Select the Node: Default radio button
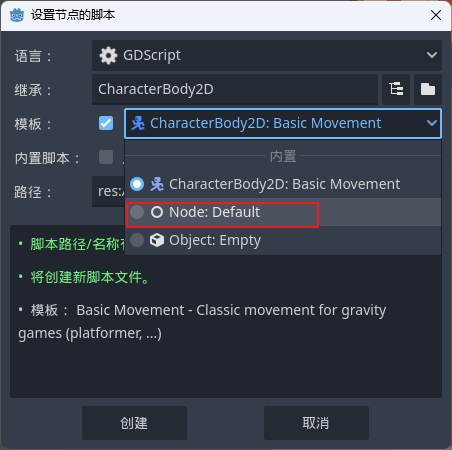Viewport: 452px width, 450px height. coord(137,212)
